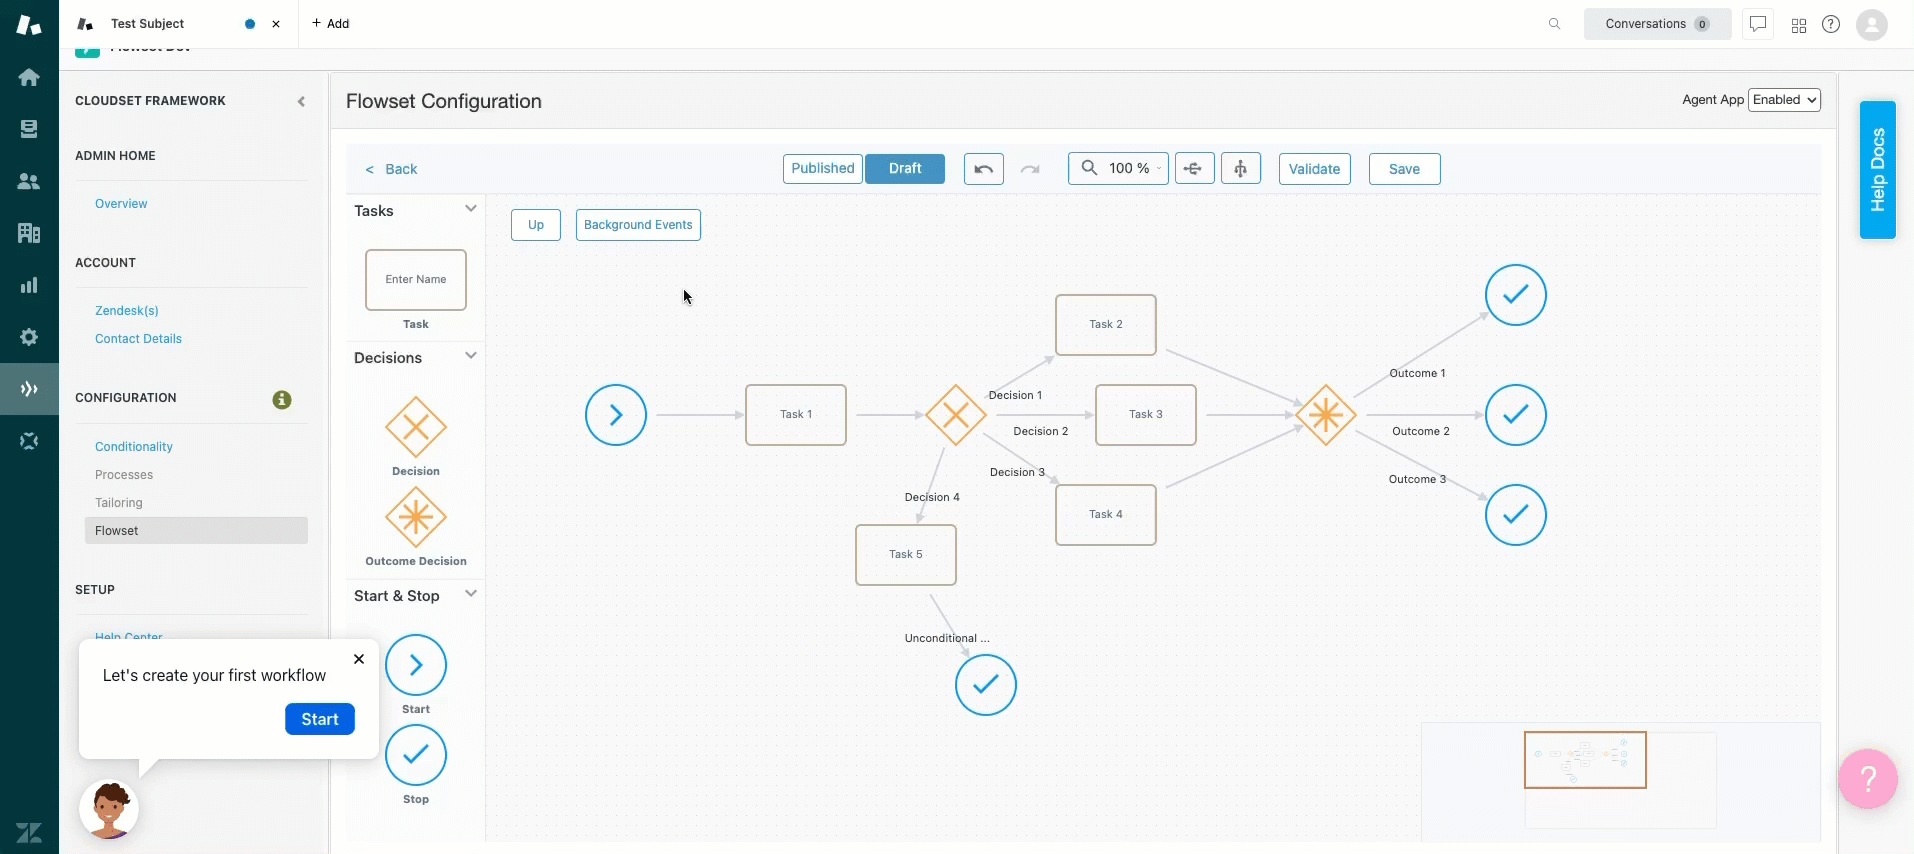This screenshot has height=854, width=1914.
Task: Click the undo arrow button
Action: [983, 169]
